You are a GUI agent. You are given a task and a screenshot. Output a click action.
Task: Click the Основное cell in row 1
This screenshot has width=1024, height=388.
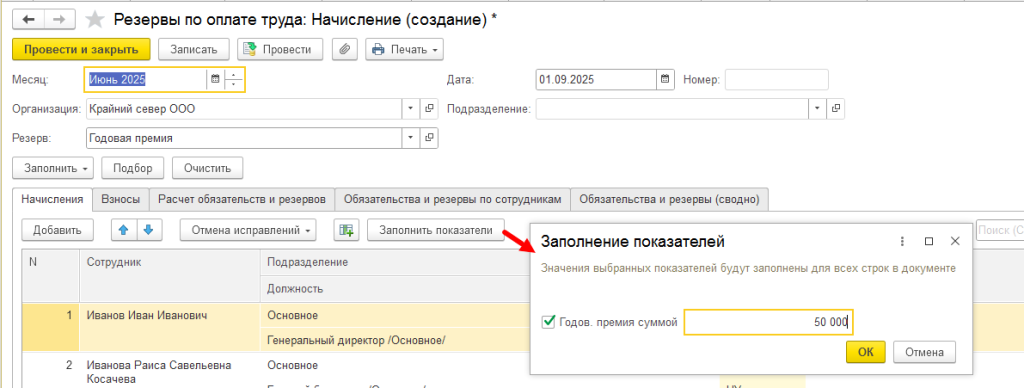[x=395, y=315]
